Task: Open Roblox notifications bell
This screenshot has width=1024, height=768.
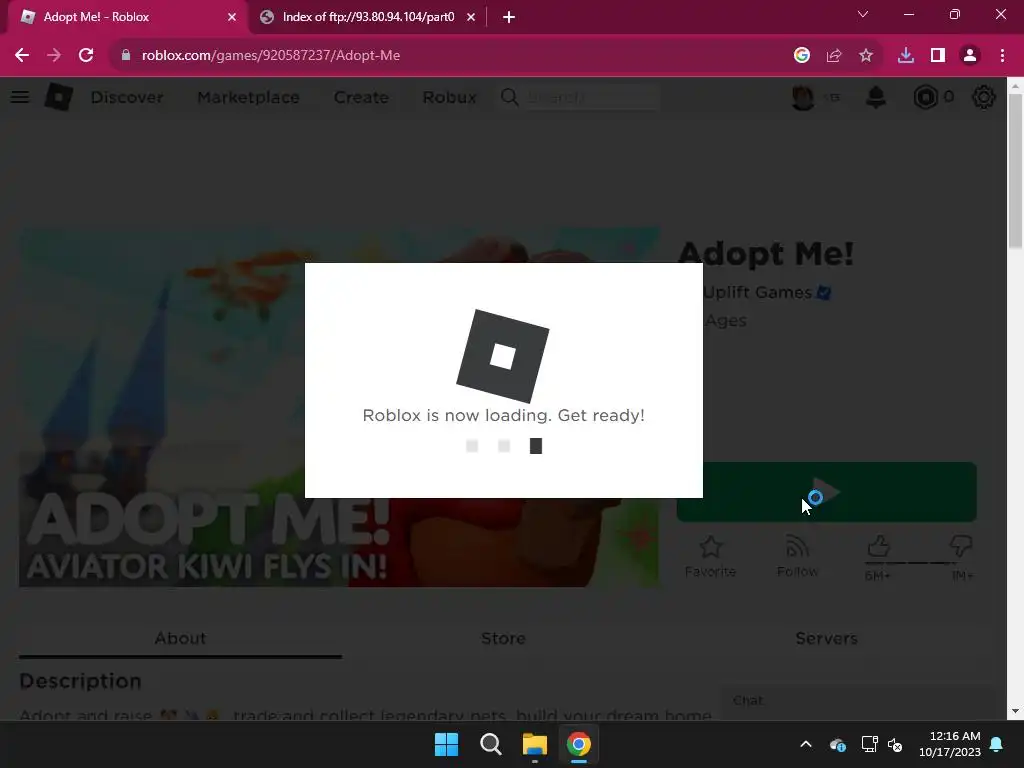Action: coord(876,97)
